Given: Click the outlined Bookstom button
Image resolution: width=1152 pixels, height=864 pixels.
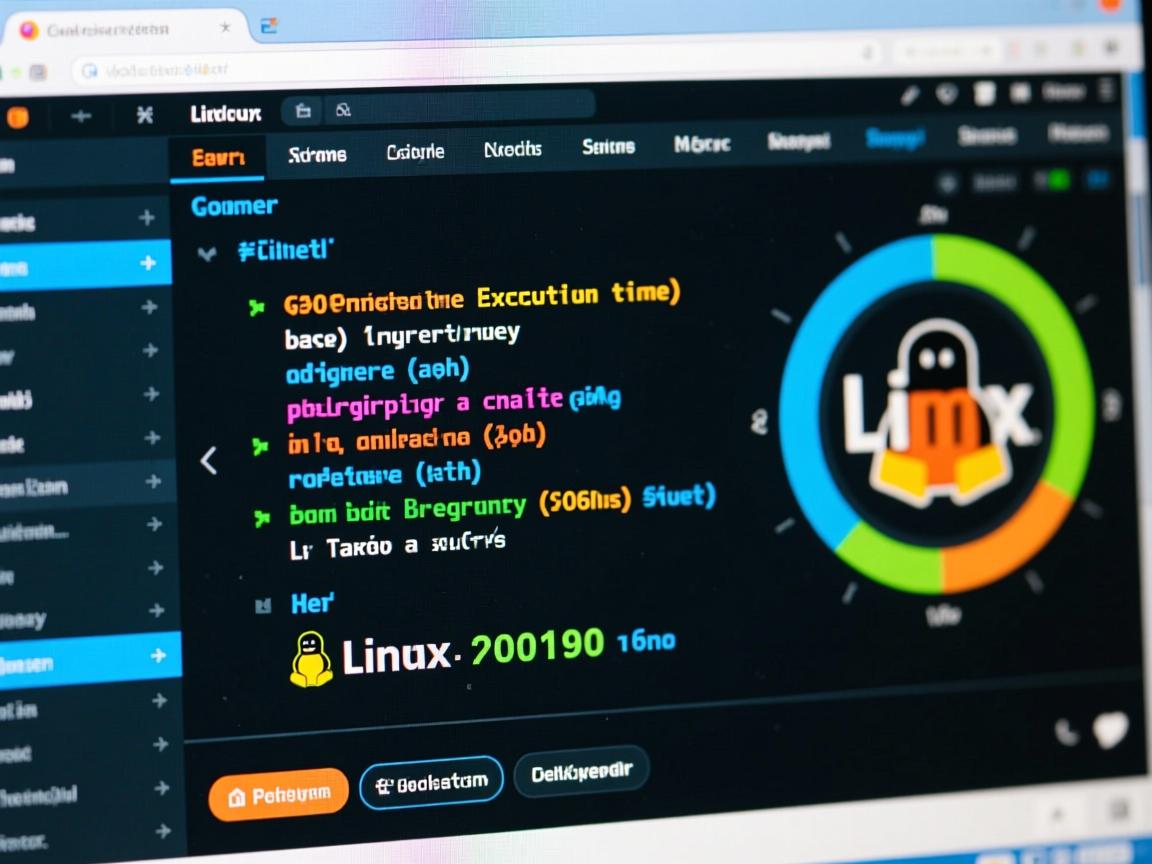Looking at the screenshot, I should (430, 783).
